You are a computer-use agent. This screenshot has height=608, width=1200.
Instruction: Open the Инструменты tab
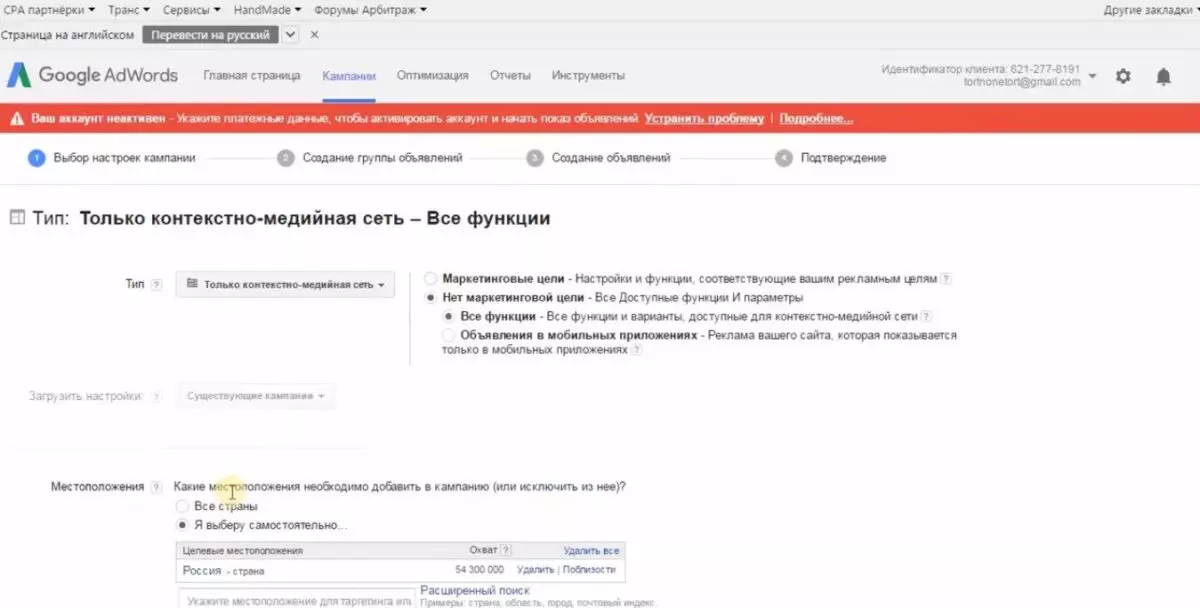[588, 76]
